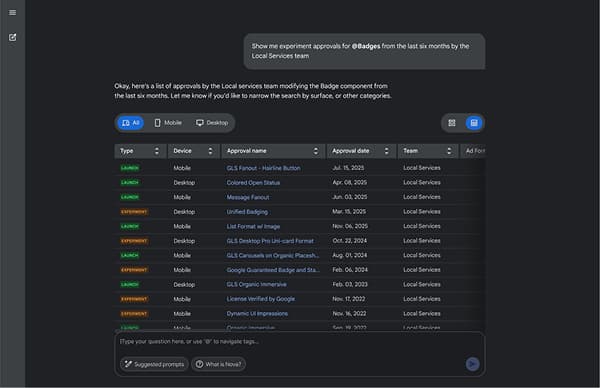Open Message Fanout approval link
600x388 pixels.
248,197
